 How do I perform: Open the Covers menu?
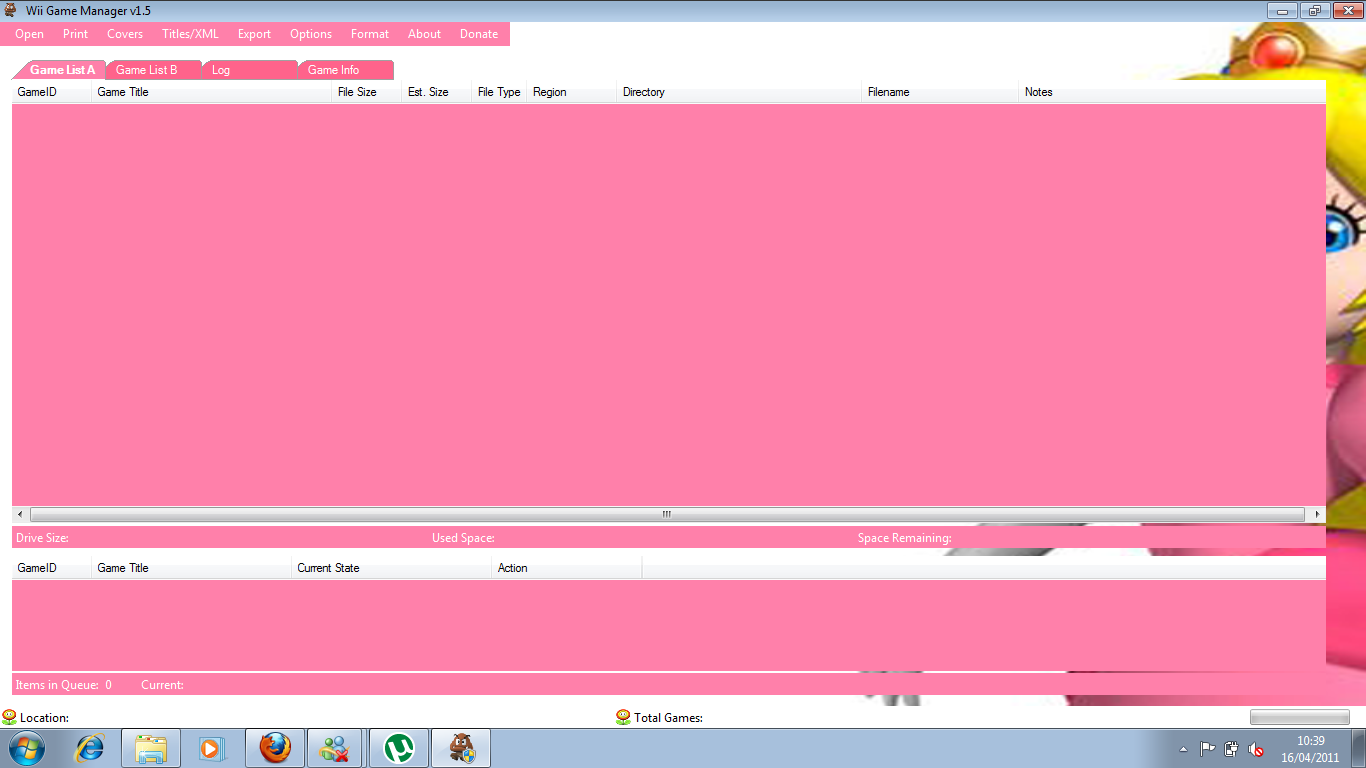pyautogui.click(x=125, y=34)
